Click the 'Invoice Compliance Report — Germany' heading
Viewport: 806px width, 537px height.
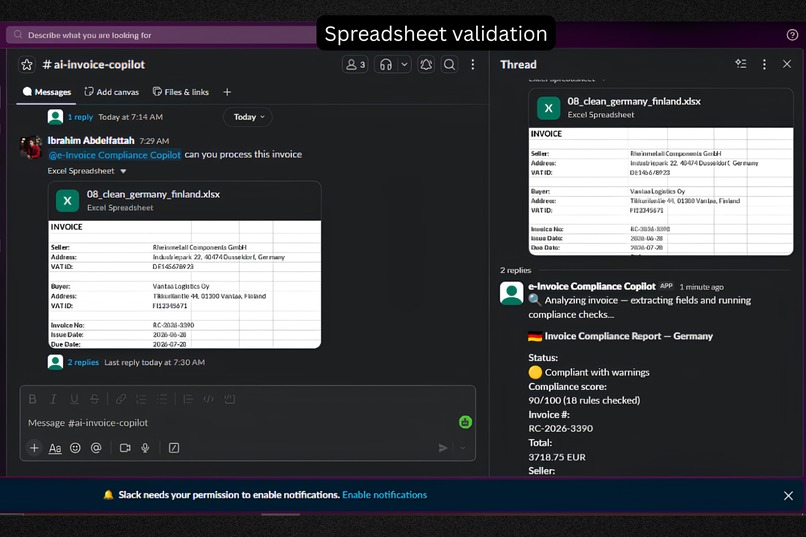click(629, 336)
